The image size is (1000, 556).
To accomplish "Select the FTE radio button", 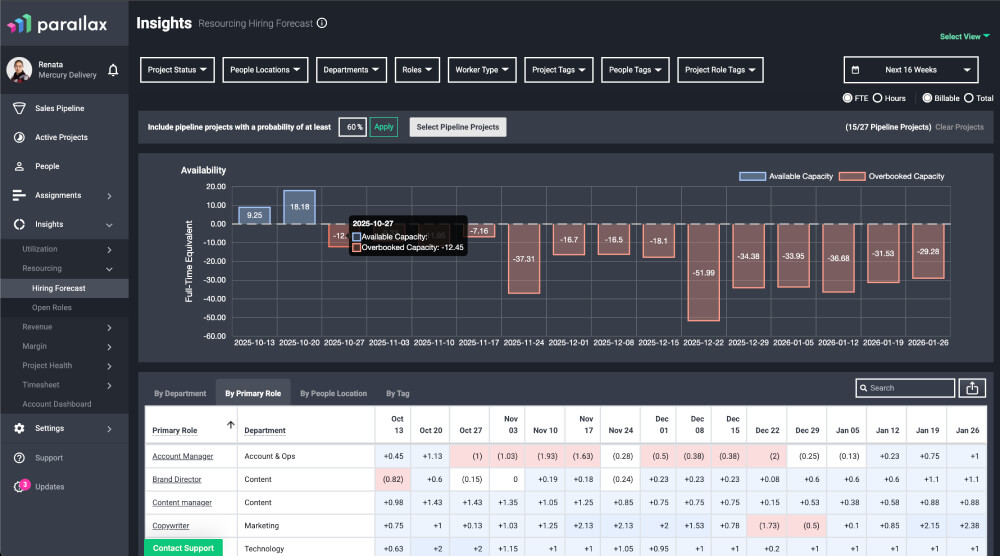I will click(848, 98).
